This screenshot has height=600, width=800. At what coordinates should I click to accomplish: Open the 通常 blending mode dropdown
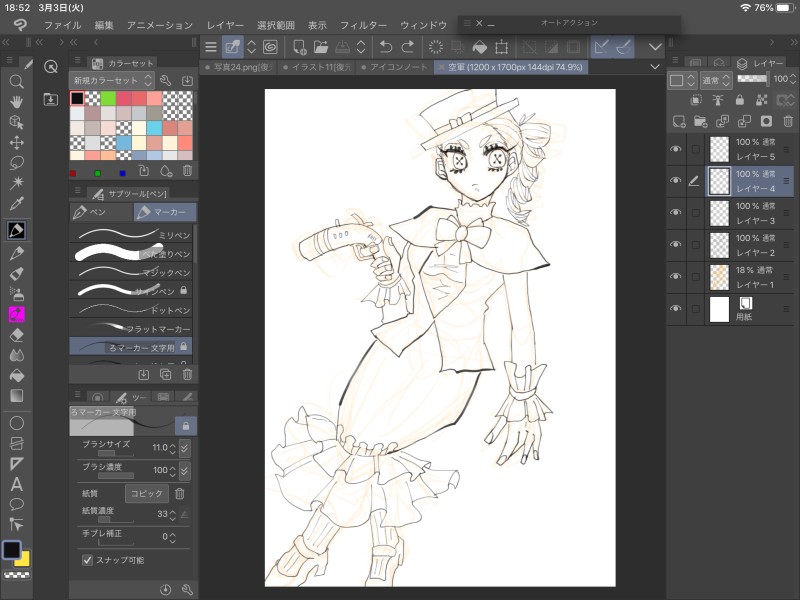point(716,80)
